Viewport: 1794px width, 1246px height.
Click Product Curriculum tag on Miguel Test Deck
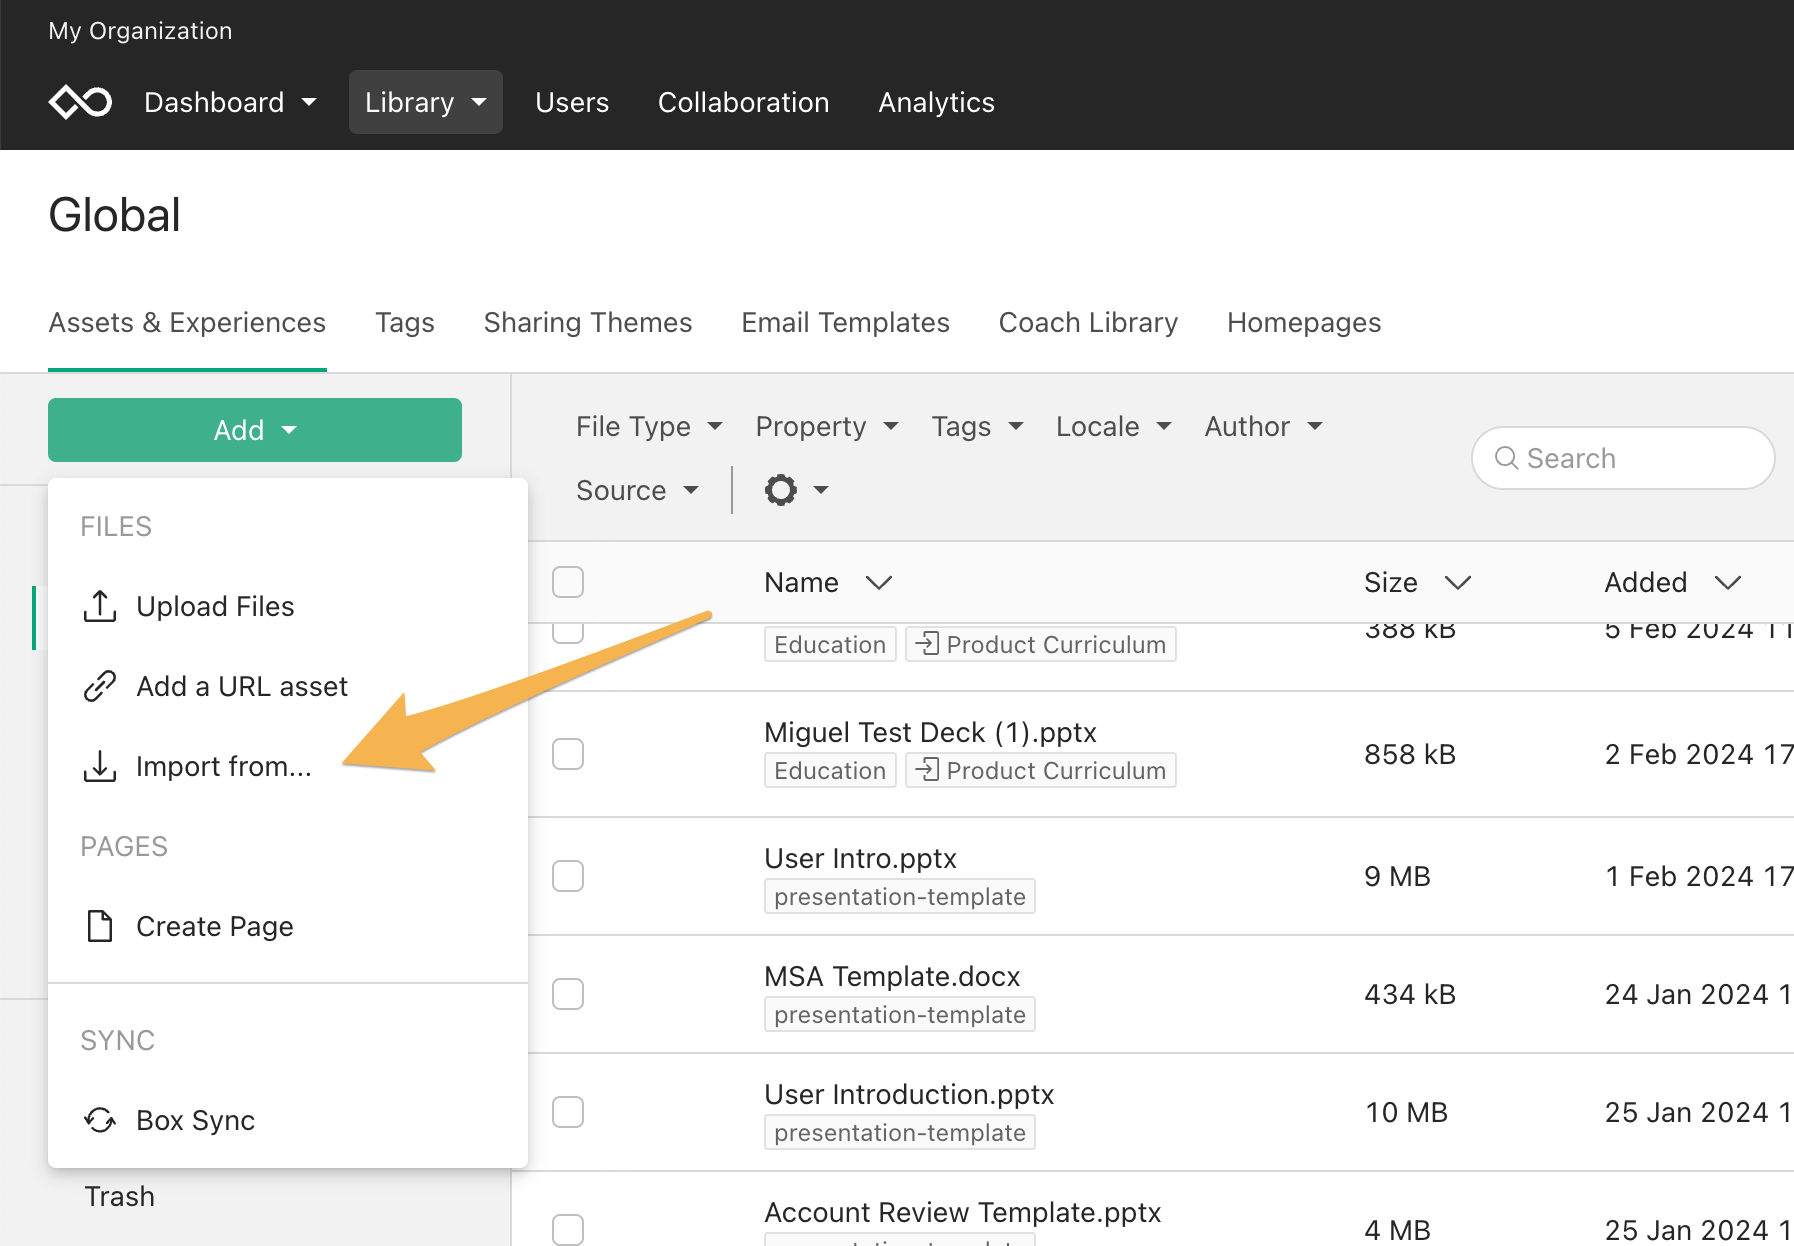[1041, 770]
